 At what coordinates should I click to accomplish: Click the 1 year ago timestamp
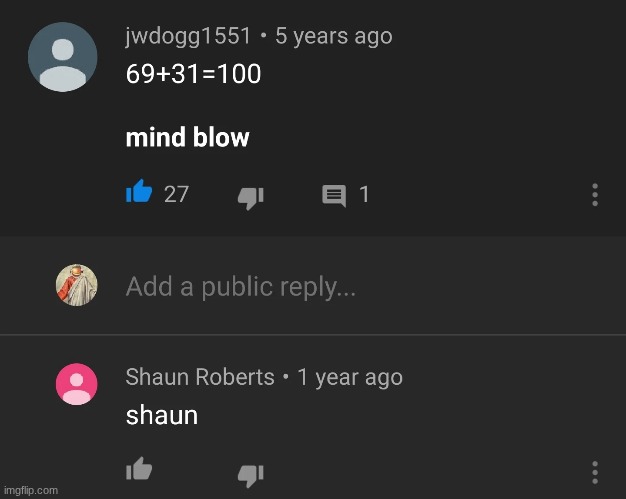(x=350, y=377)
